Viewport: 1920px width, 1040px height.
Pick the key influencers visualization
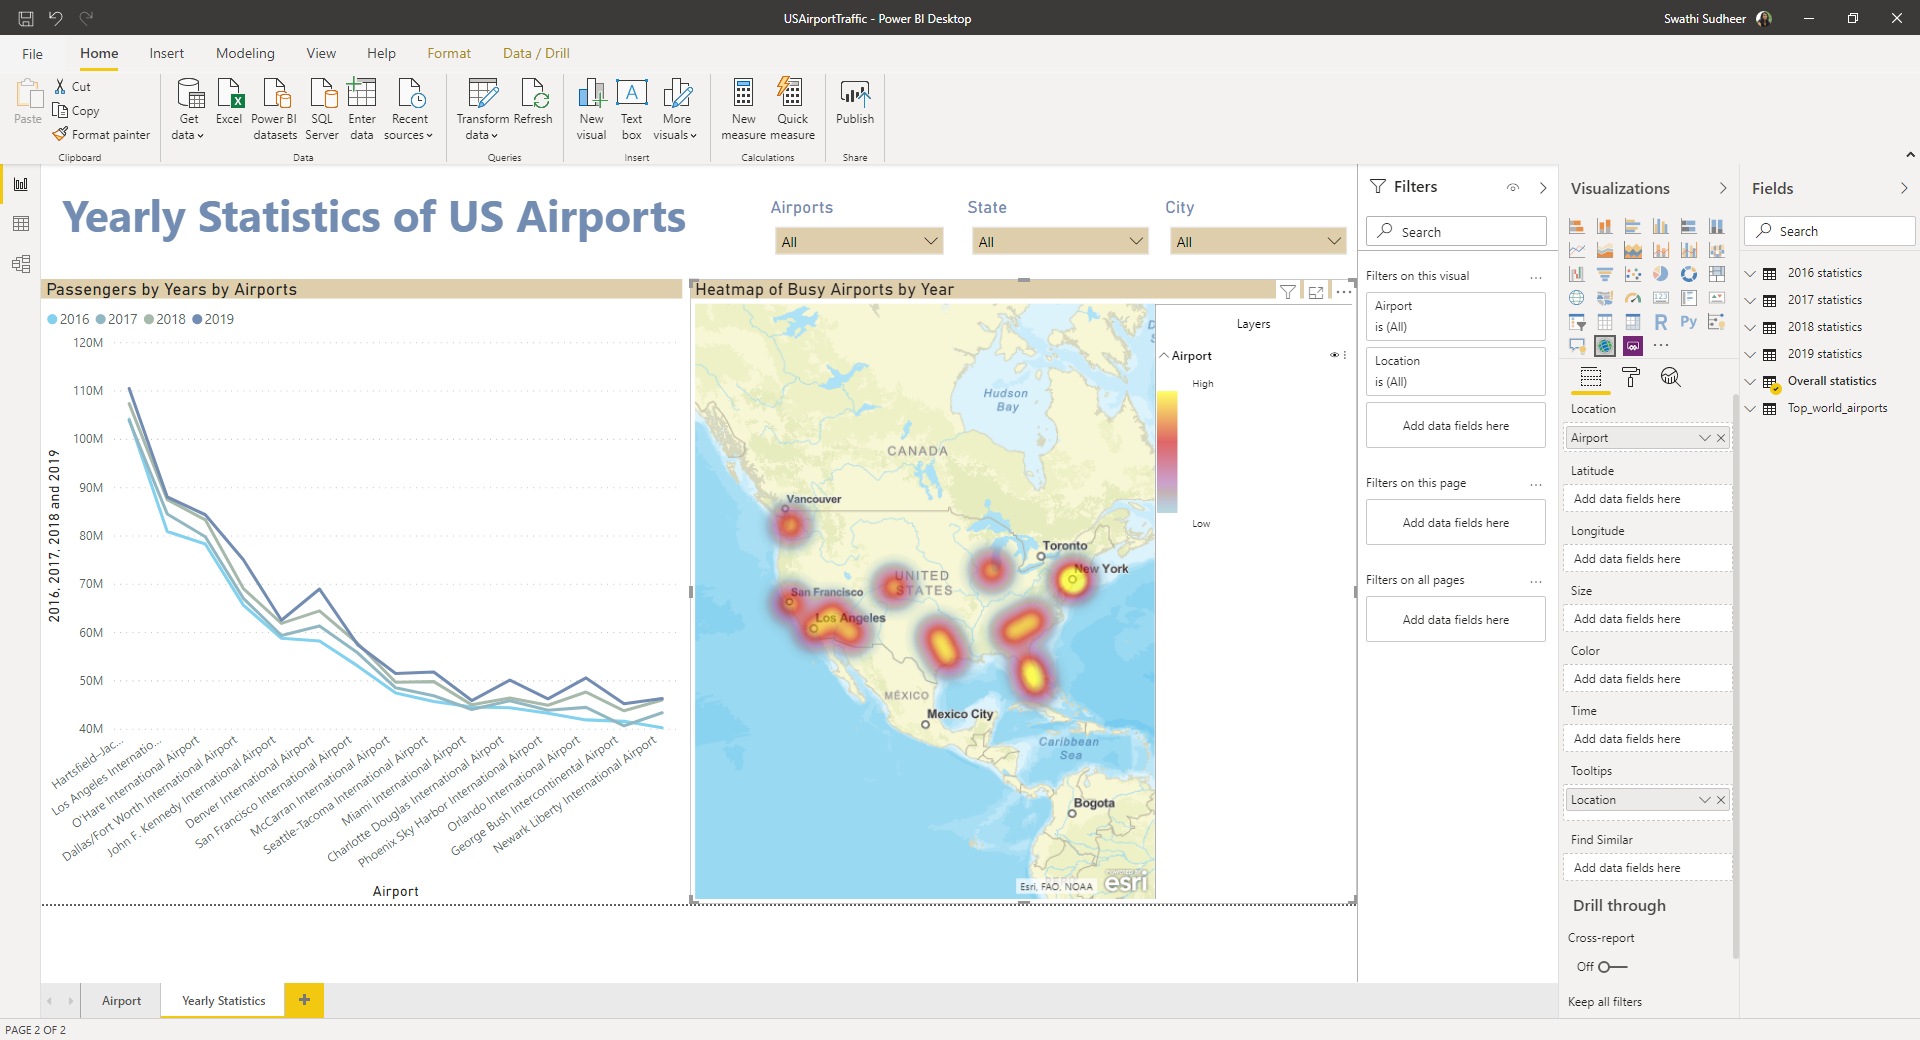pos(1717,322)
